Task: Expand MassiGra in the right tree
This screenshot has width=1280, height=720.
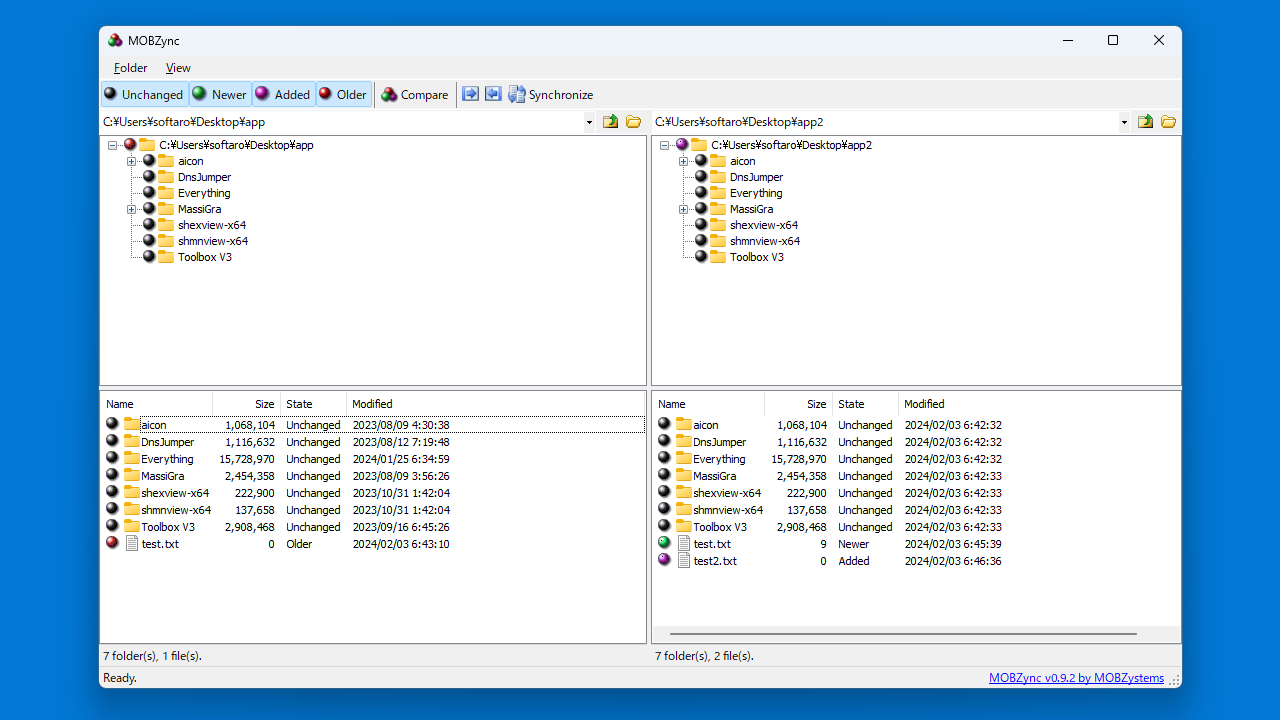Action: [683, 209]
